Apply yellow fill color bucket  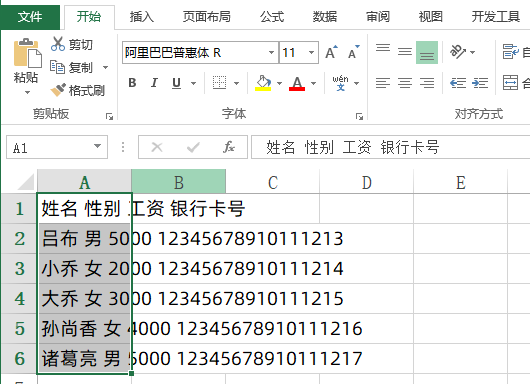pos(263,83)
